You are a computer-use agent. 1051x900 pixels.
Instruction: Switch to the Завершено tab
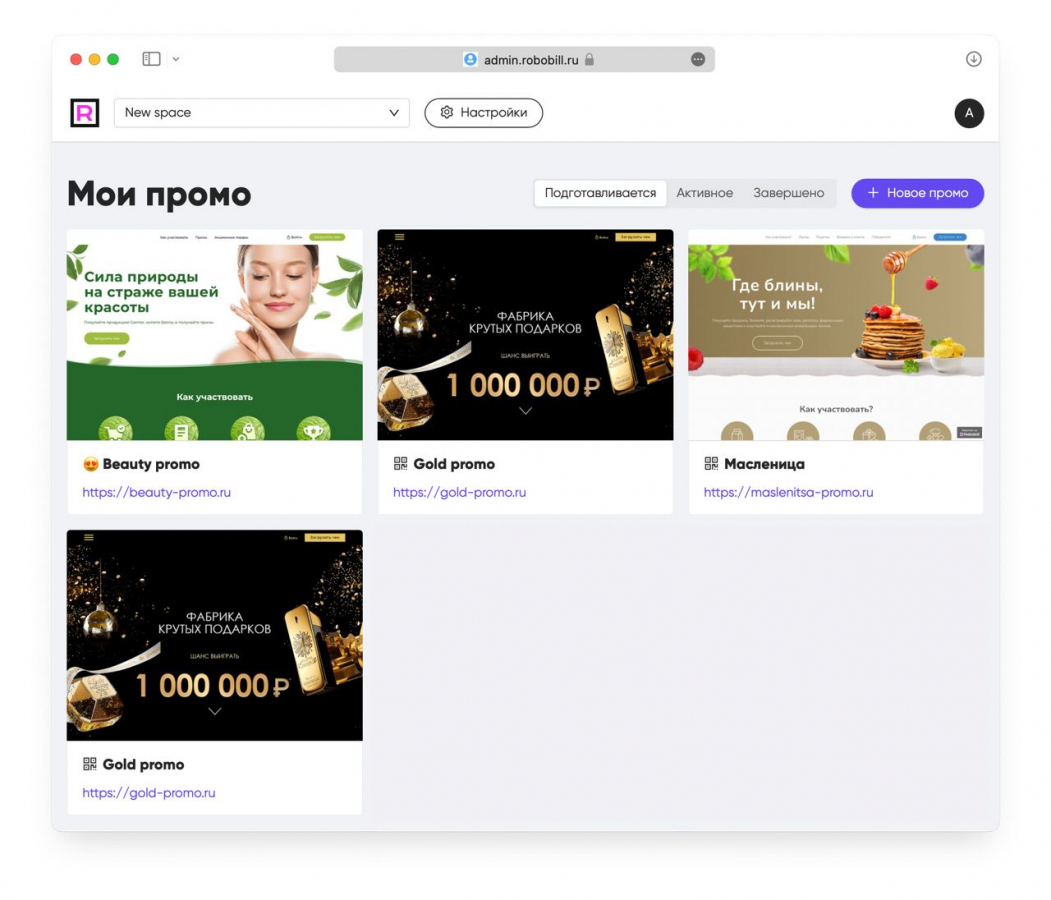pyautogui.click(x=788, y=193)
